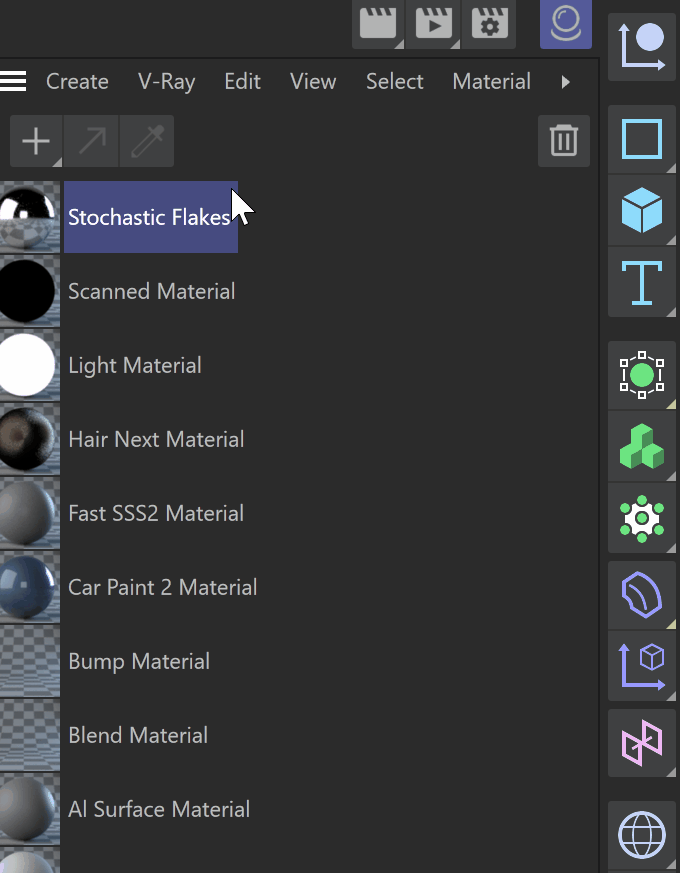680x873 pixels.
Task: Open Edit Render Settings gear clapperboard
Action: [x=489, y=24]
